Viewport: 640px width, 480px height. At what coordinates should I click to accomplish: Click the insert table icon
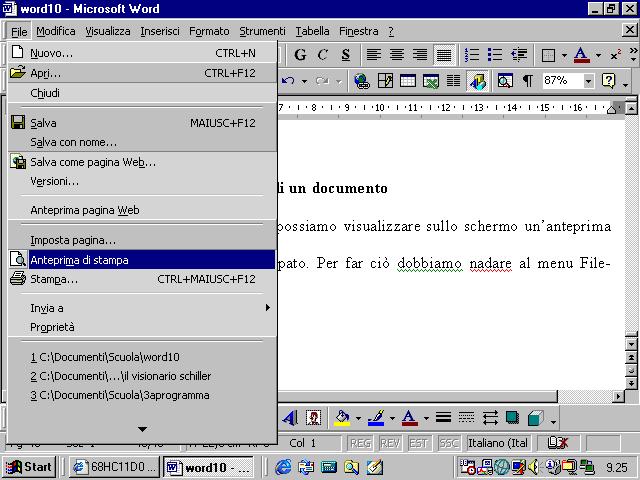[408, 81]
